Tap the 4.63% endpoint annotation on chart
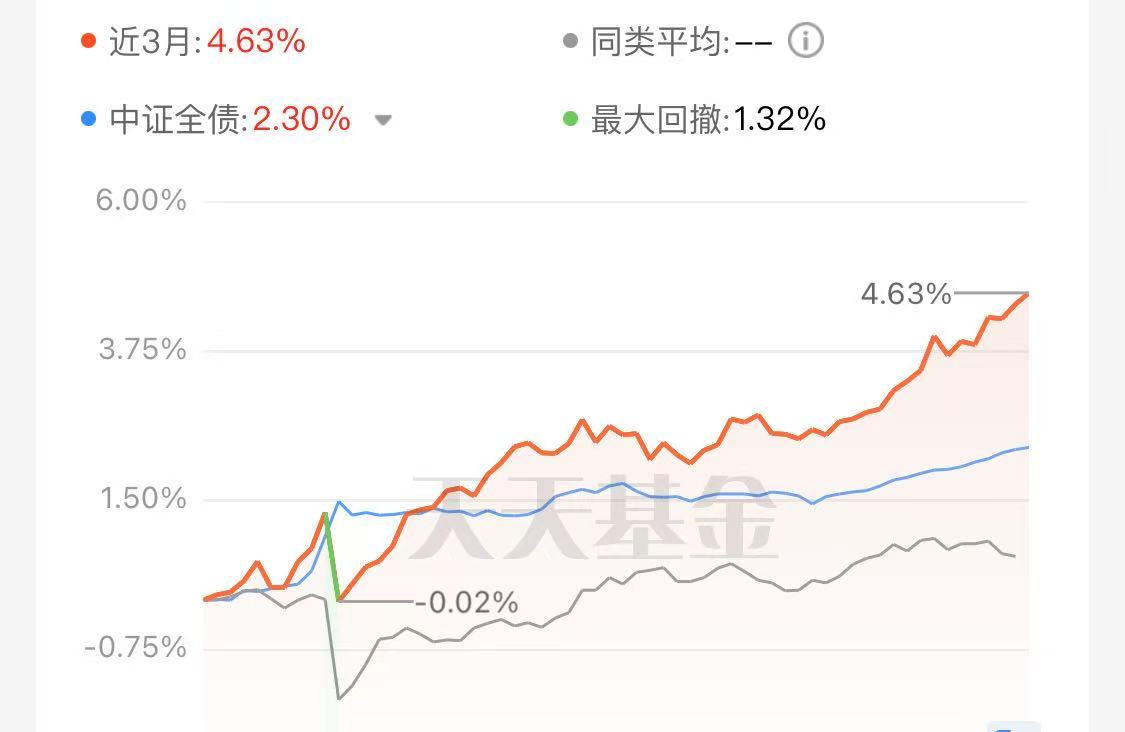 906,294
